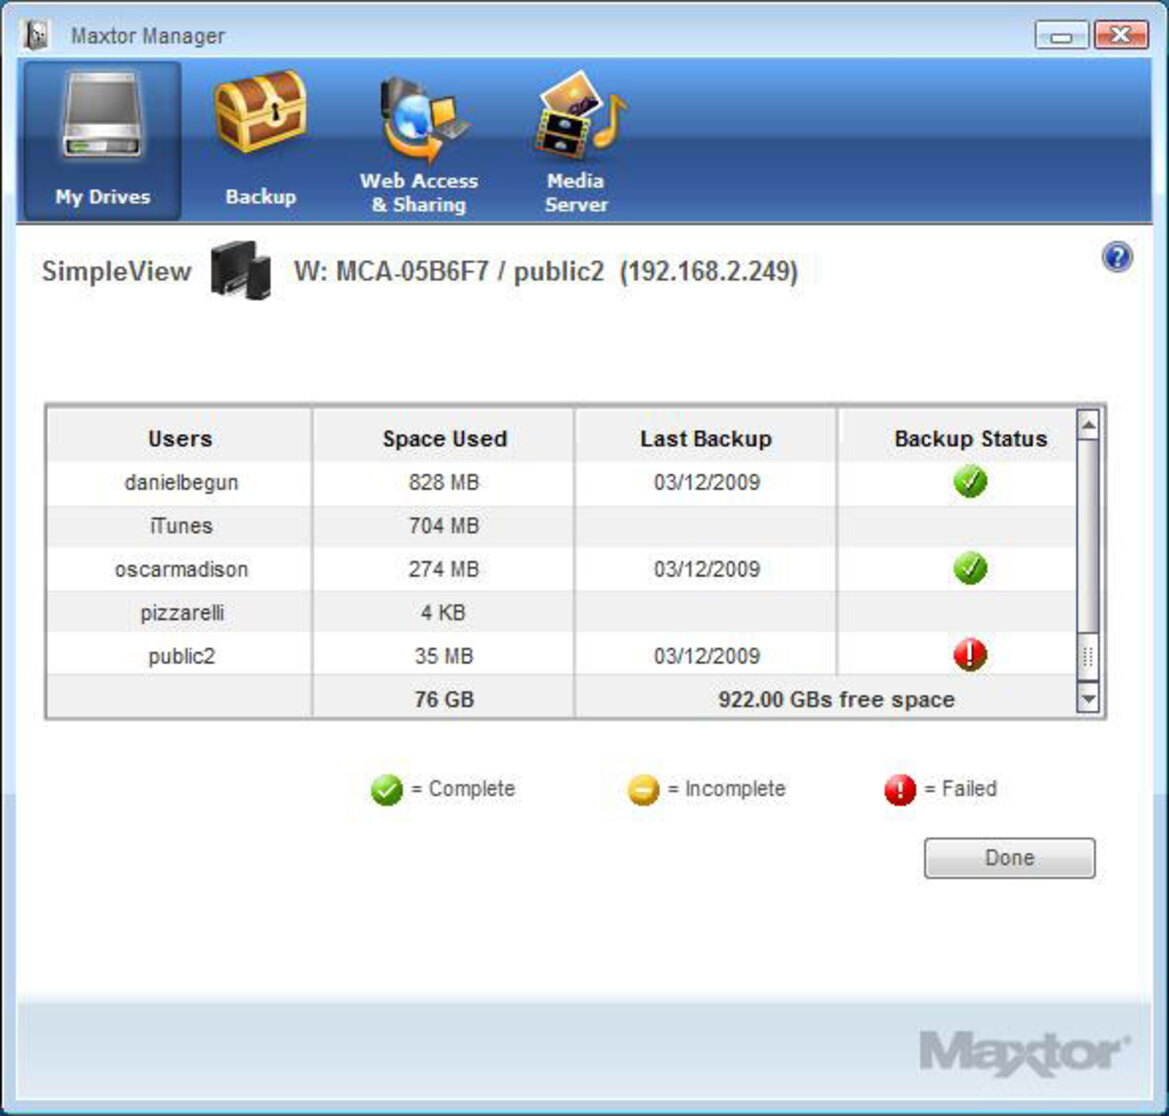
Task: Select the oscarmadison user row
Action: 561,569
